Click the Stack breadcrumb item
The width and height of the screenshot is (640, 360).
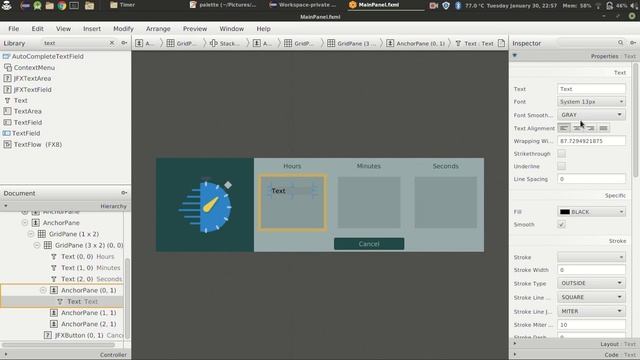tap(224, 43)
